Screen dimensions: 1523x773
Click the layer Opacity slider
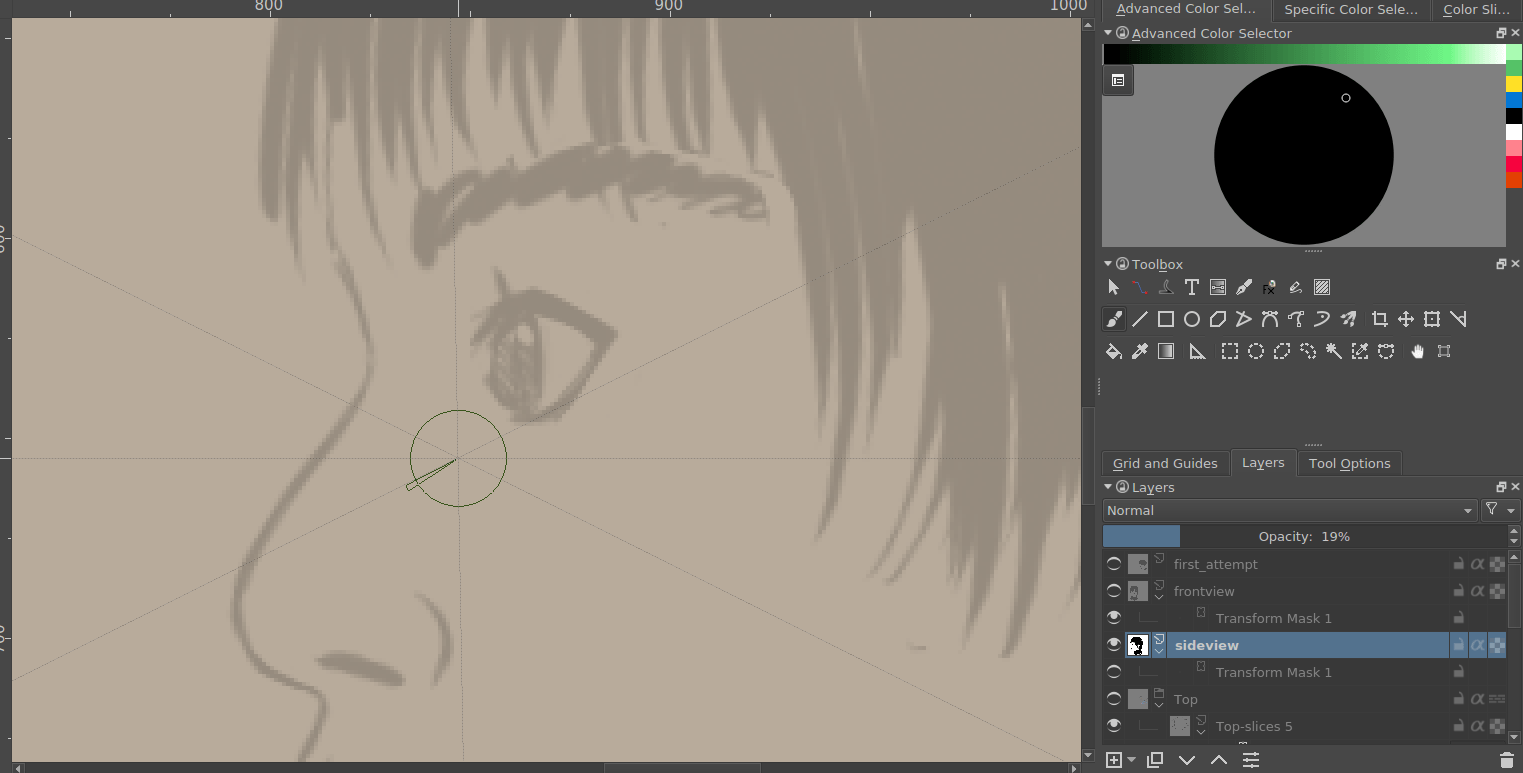tap(1304, 536)
